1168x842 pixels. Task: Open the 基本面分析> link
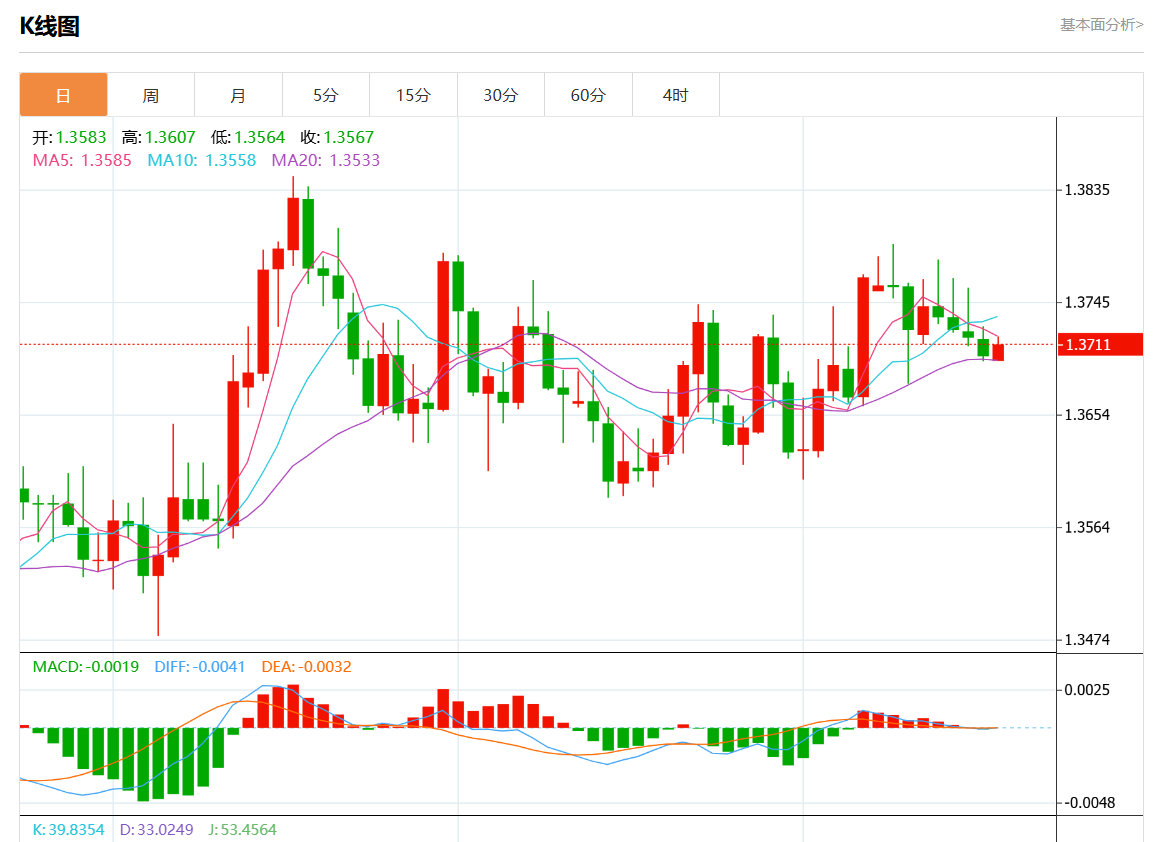pyautogui.click(x=1102, y=25)
